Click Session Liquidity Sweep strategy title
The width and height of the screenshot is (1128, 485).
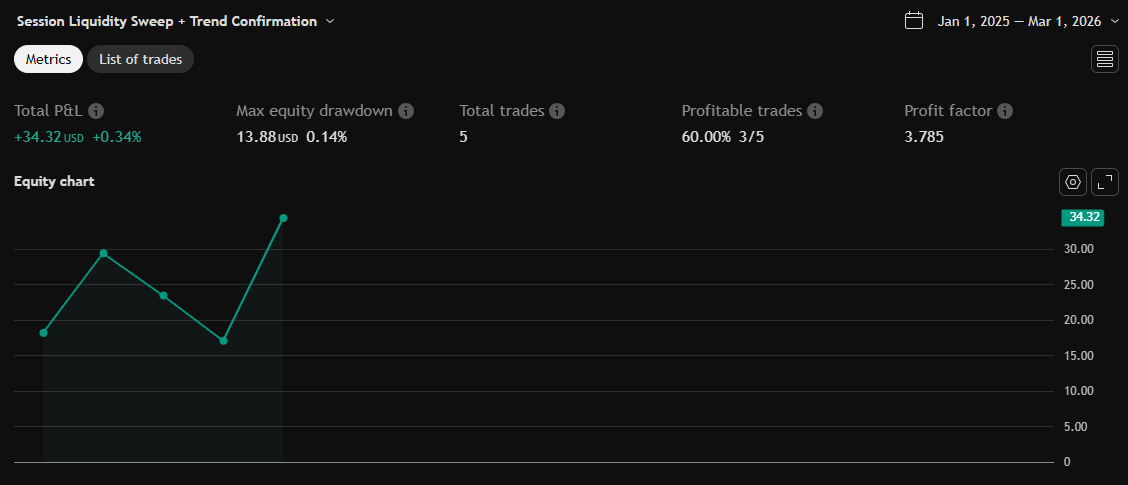[x=167, y=21]
